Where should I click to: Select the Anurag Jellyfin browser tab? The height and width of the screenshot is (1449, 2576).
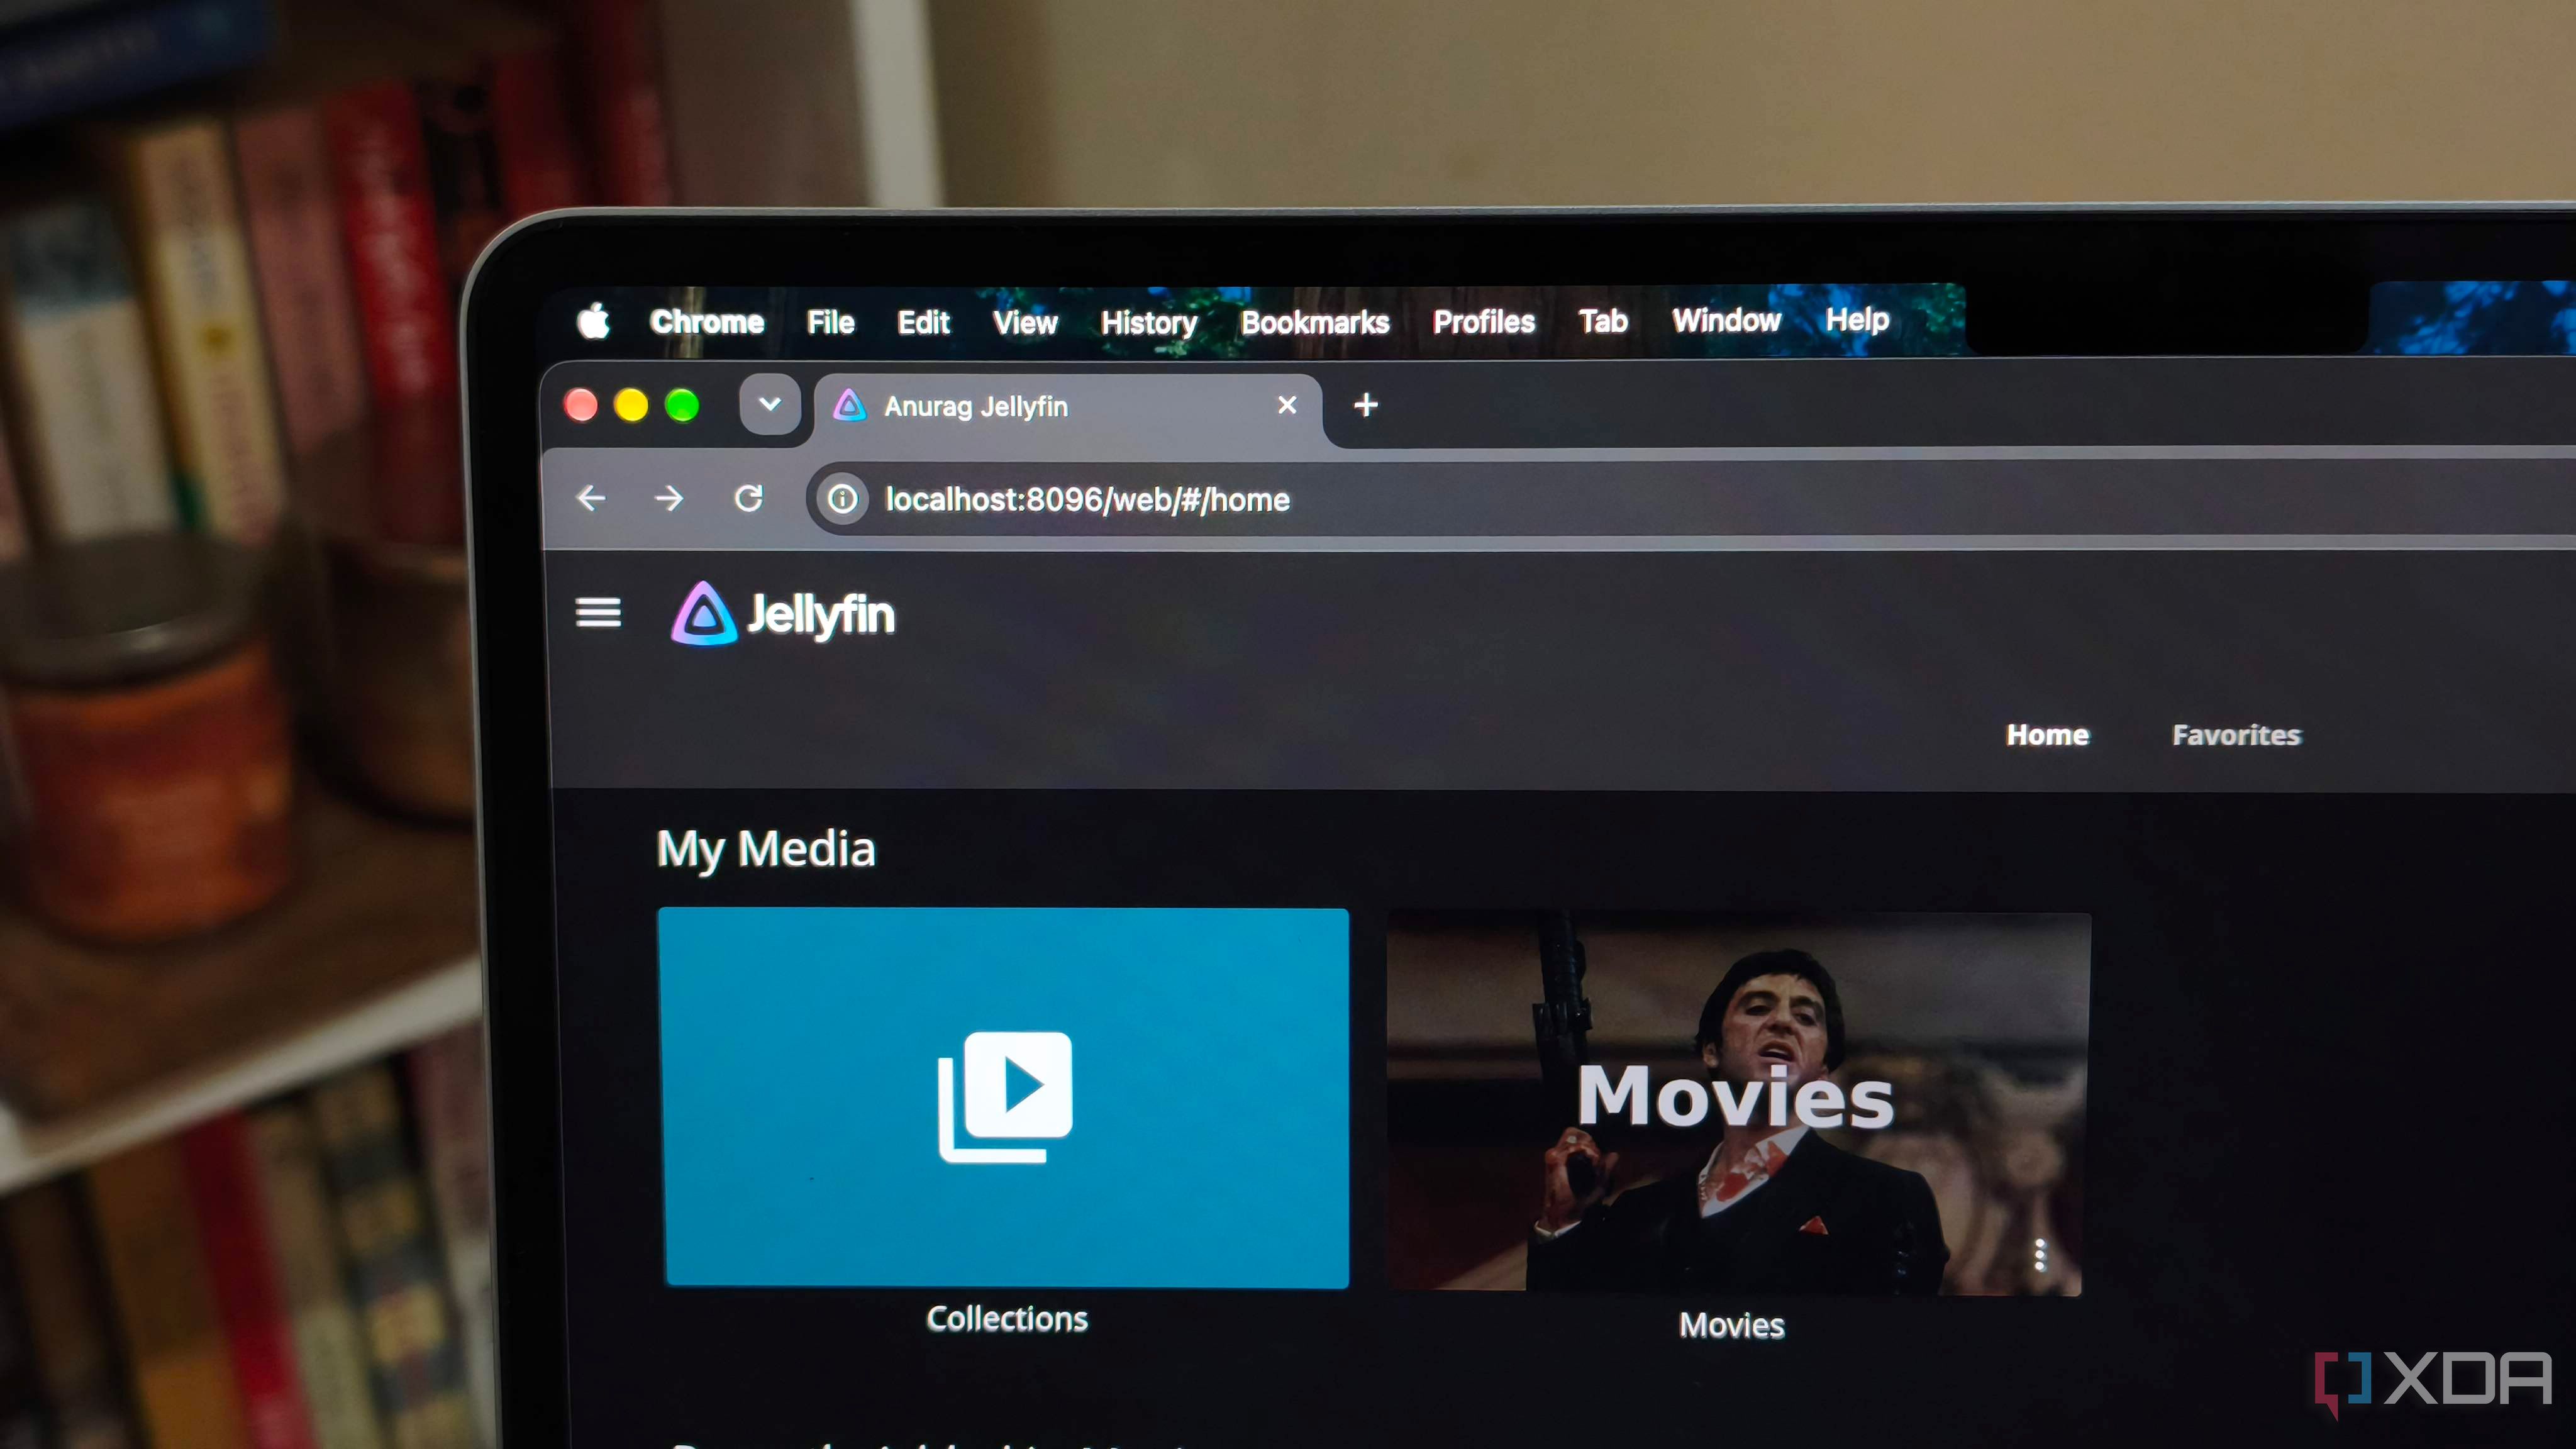tap(1068, 406)
